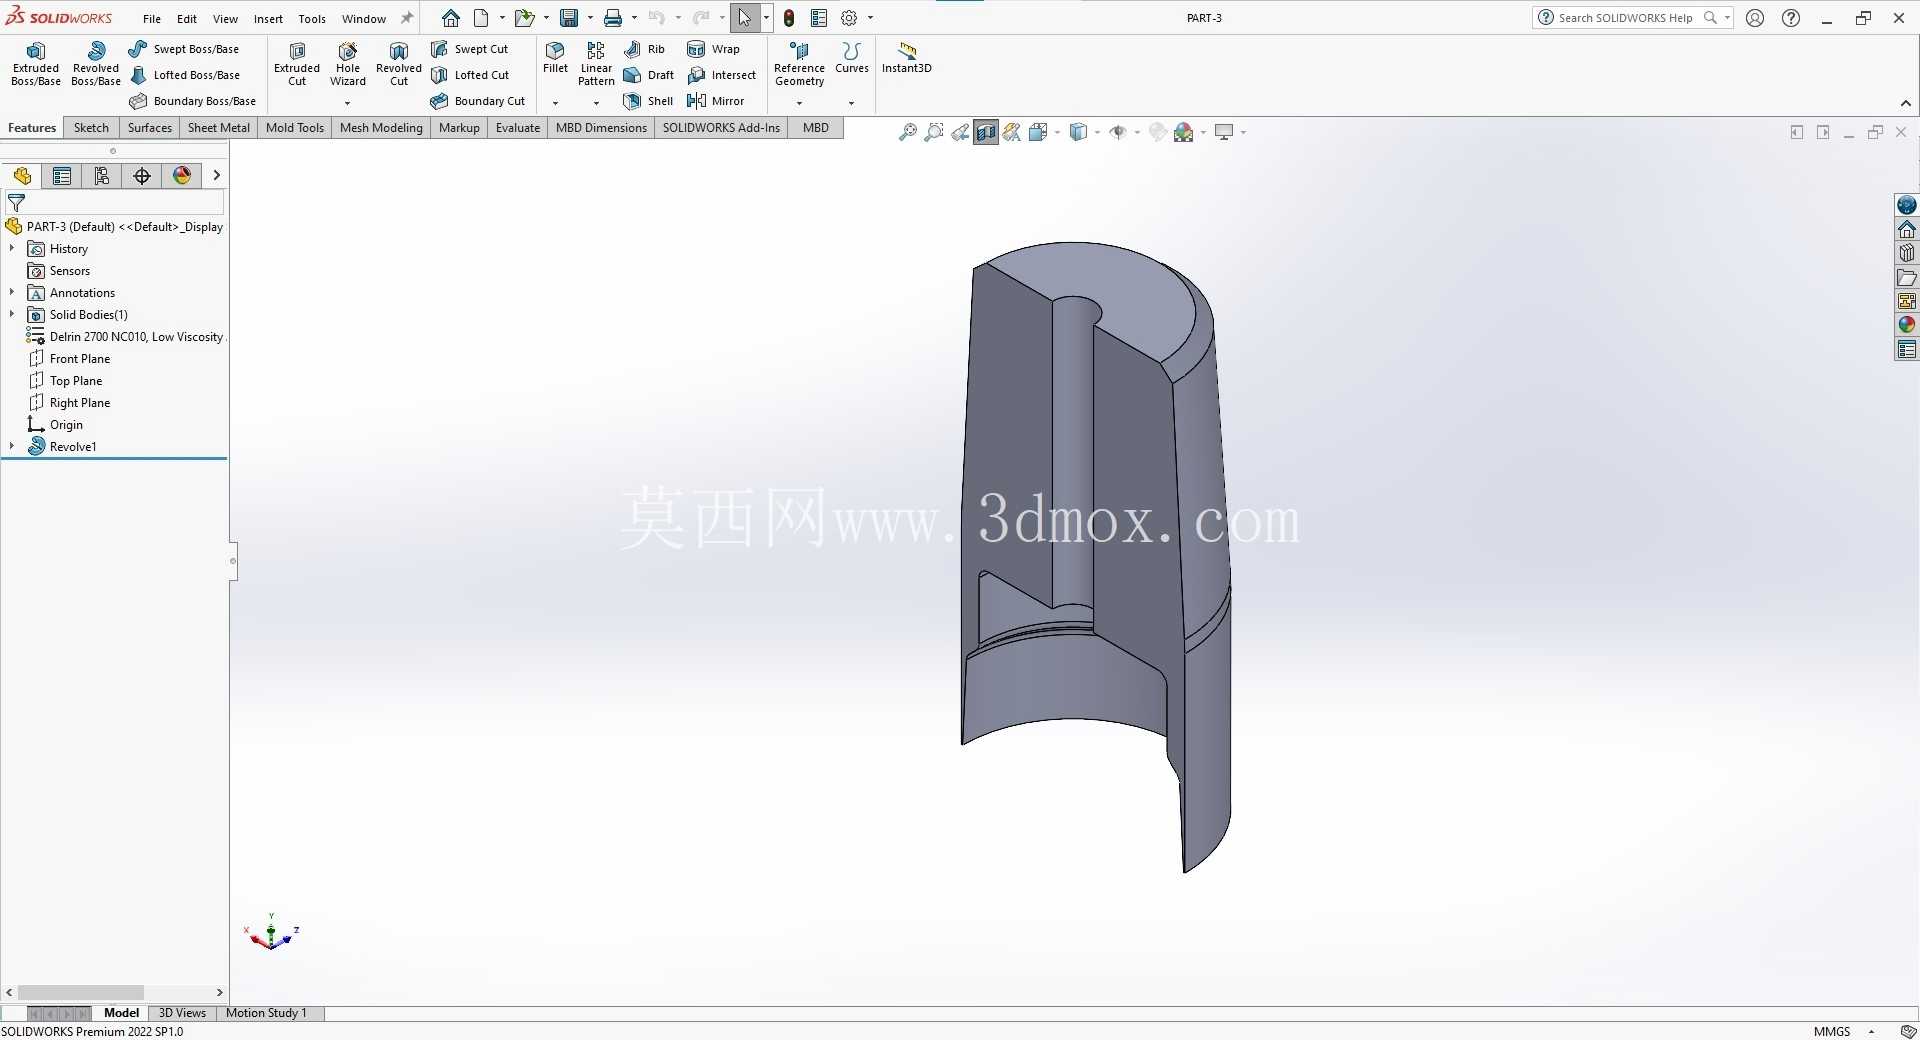Click the Zoom to Fit icon

[907, 132]
